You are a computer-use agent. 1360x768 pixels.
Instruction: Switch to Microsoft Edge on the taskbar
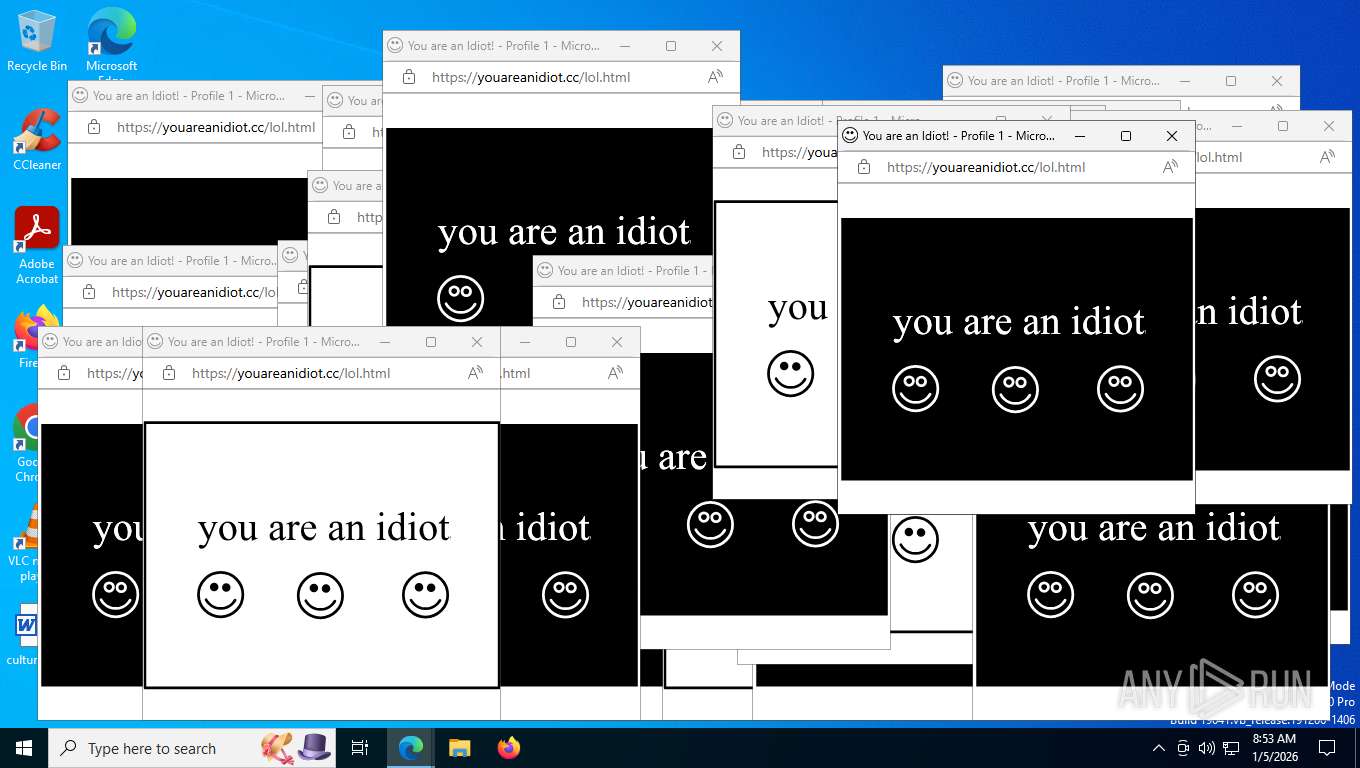coord(411,748)
